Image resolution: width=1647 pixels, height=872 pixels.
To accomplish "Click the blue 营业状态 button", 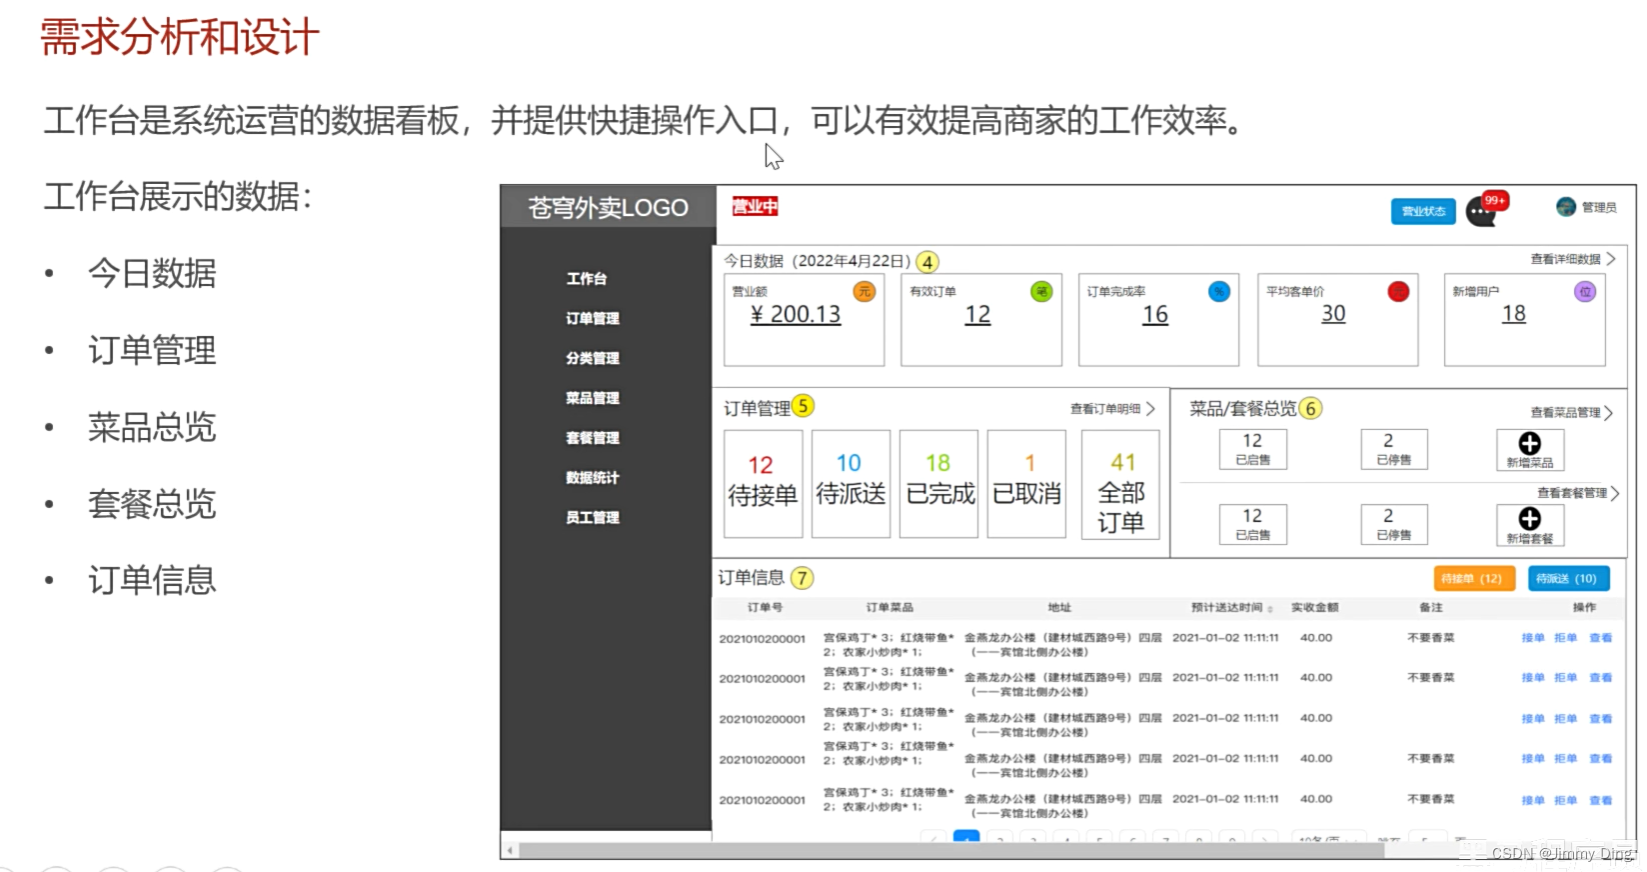I will pyautogui.click(x=1423, y=211).
